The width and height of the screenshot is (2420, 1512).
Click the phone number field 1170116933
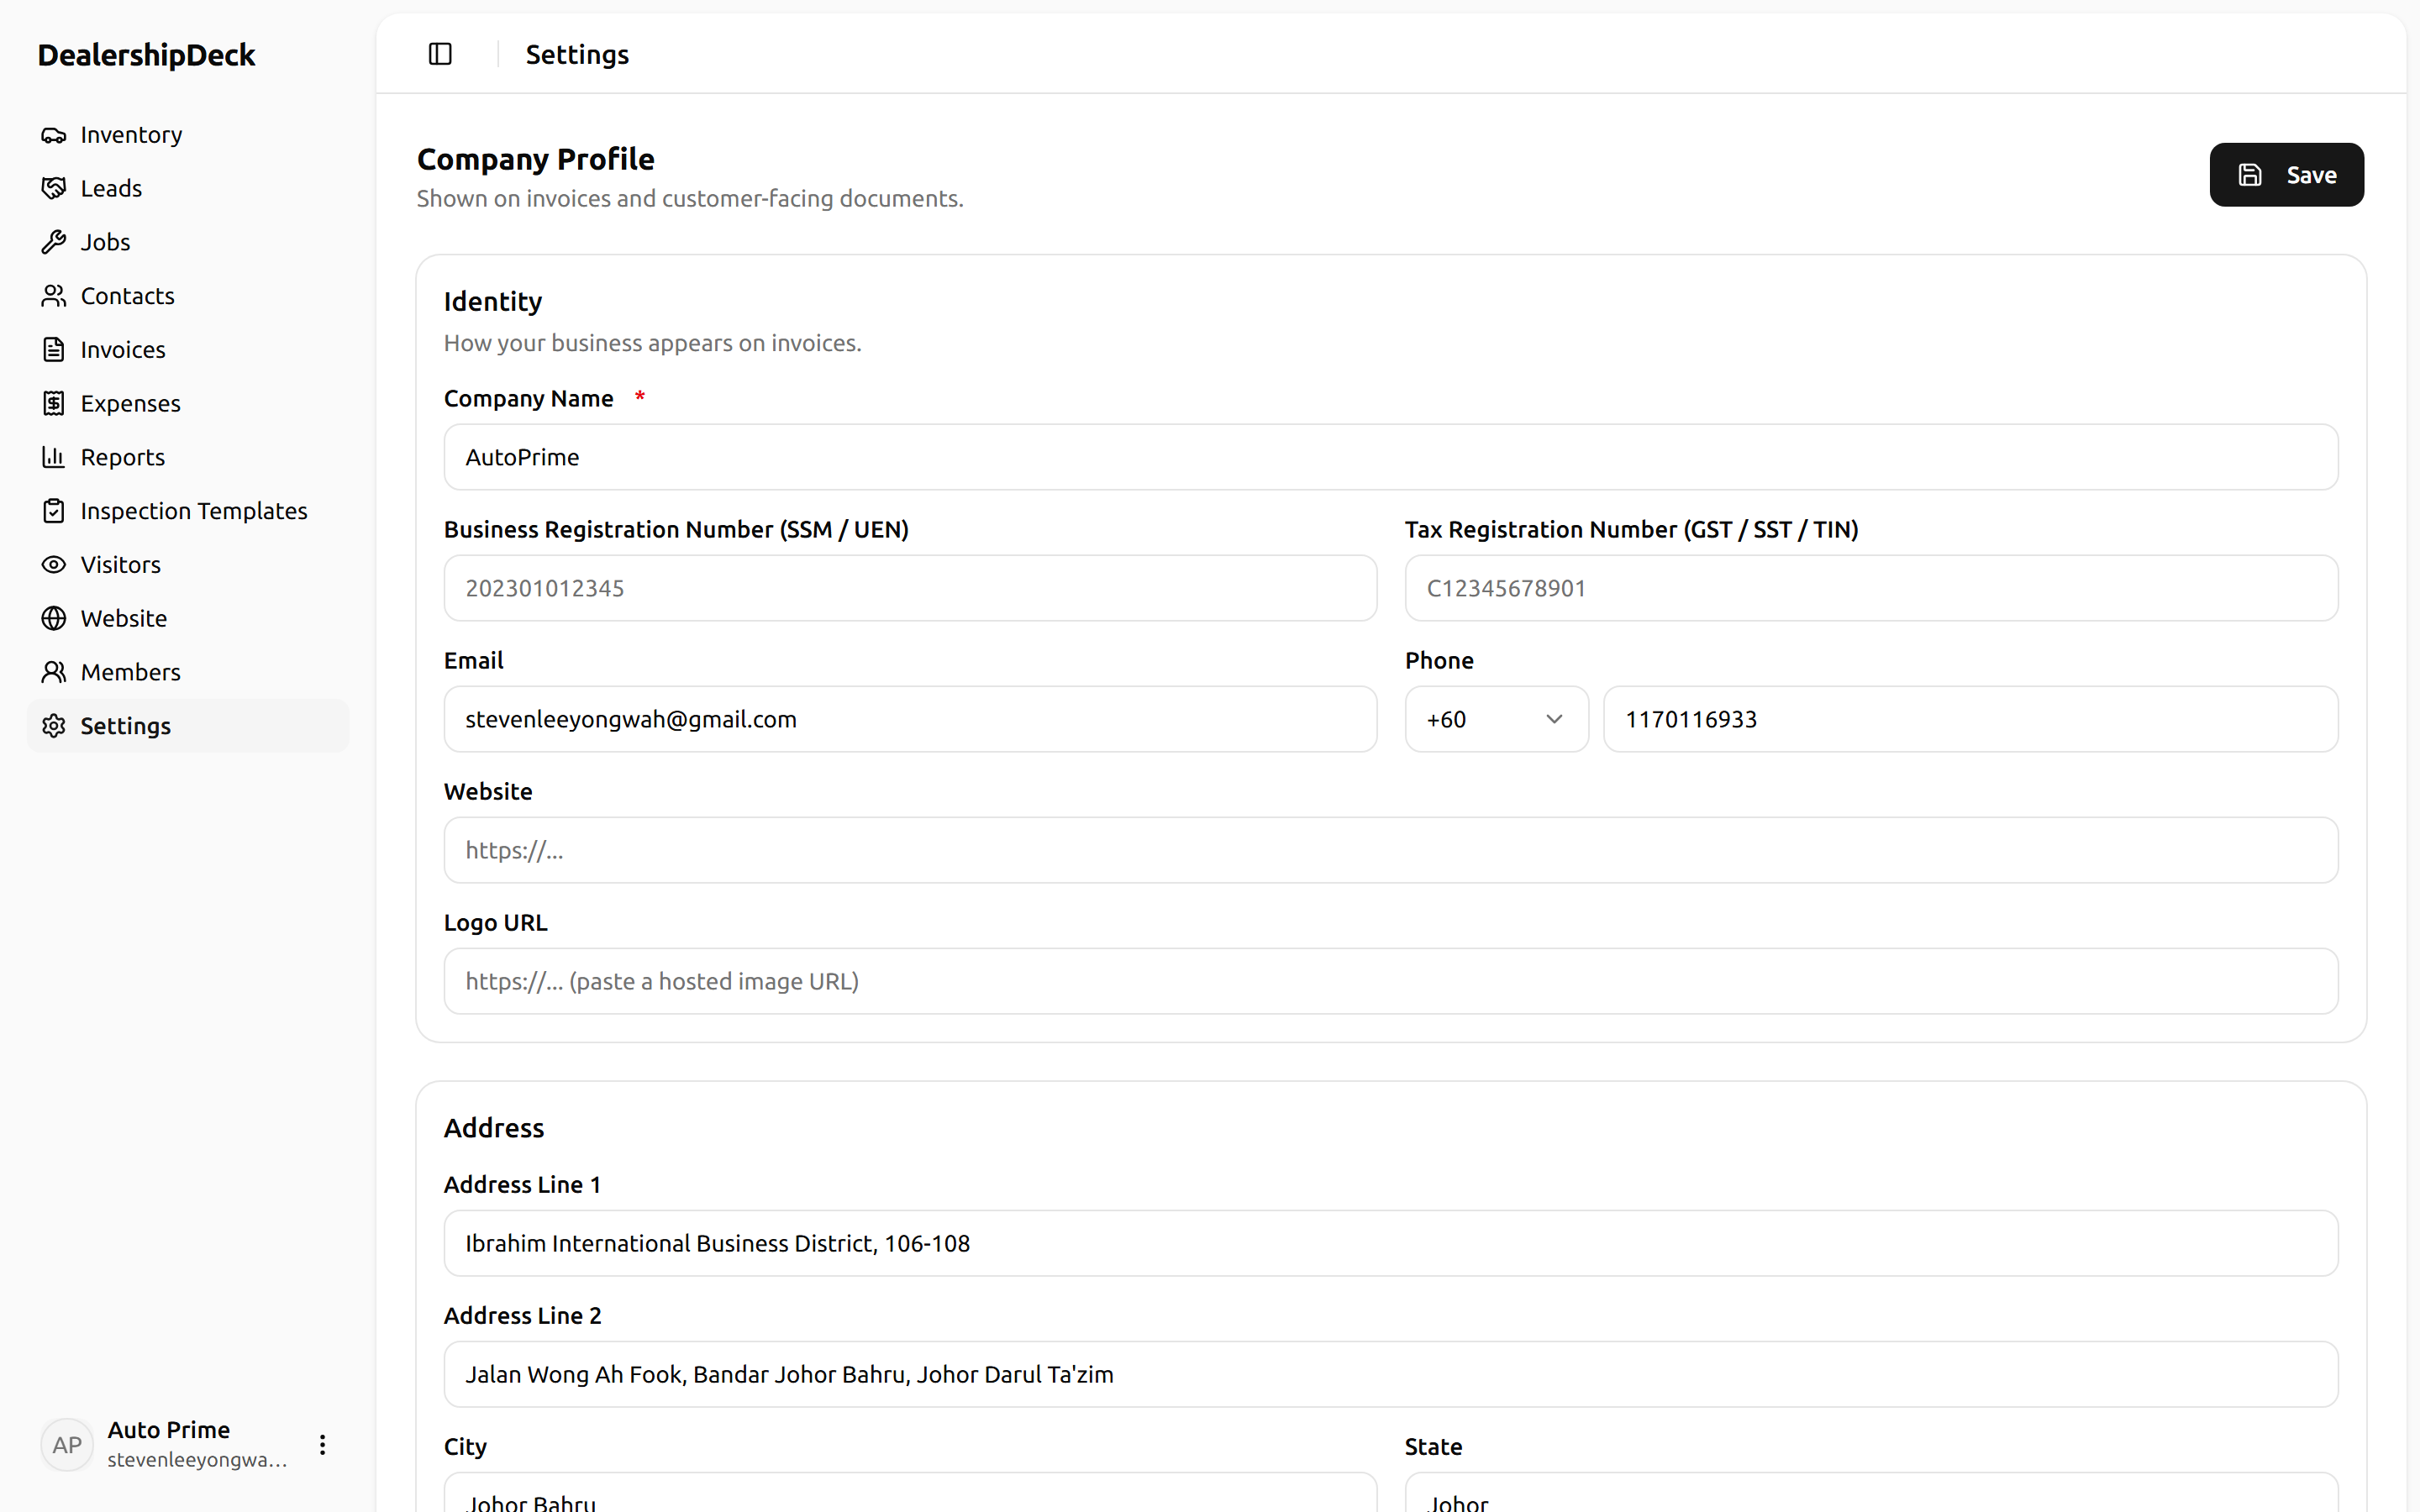pos(1970,719)
